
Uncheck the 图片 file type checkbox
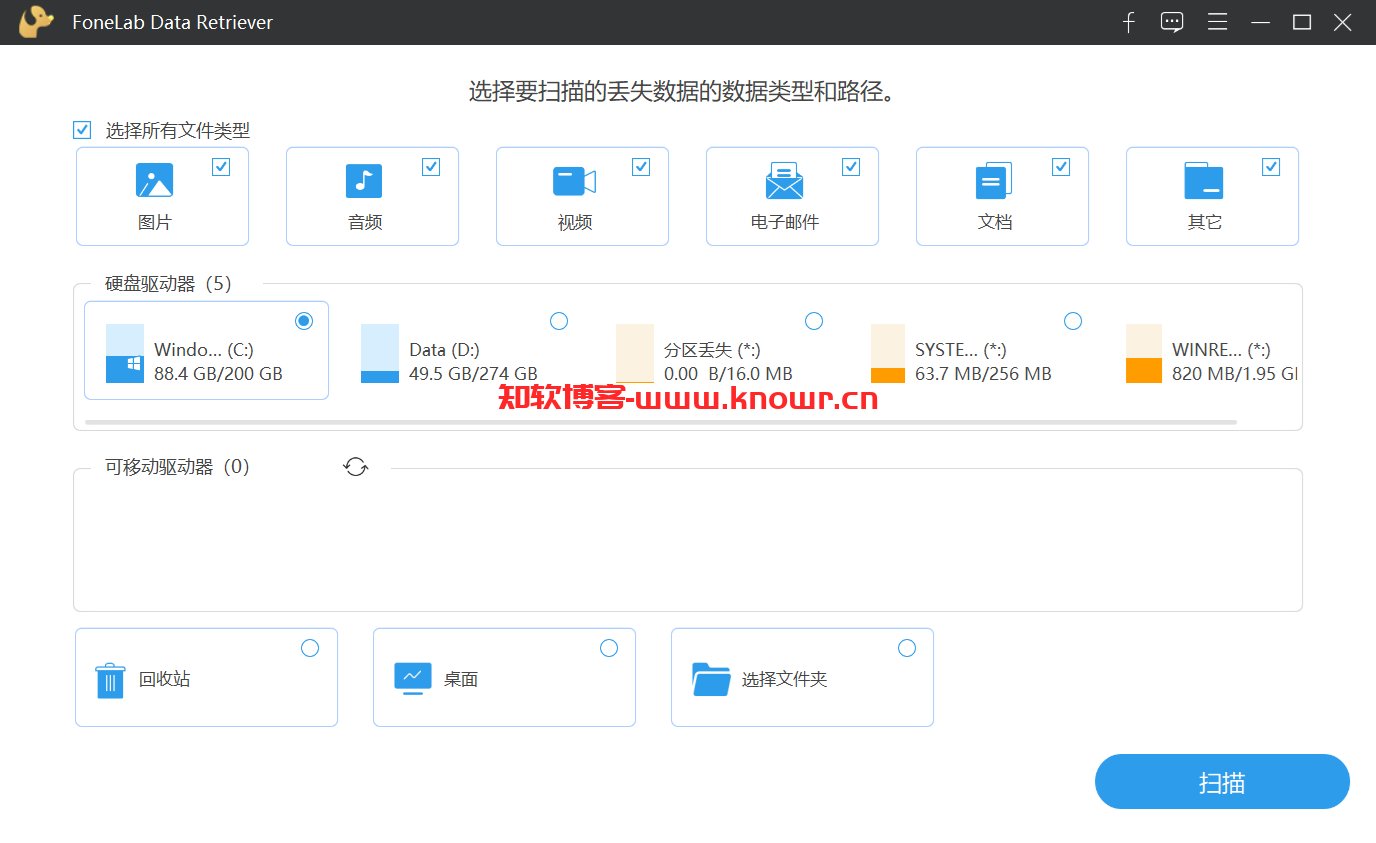[221, 167]
